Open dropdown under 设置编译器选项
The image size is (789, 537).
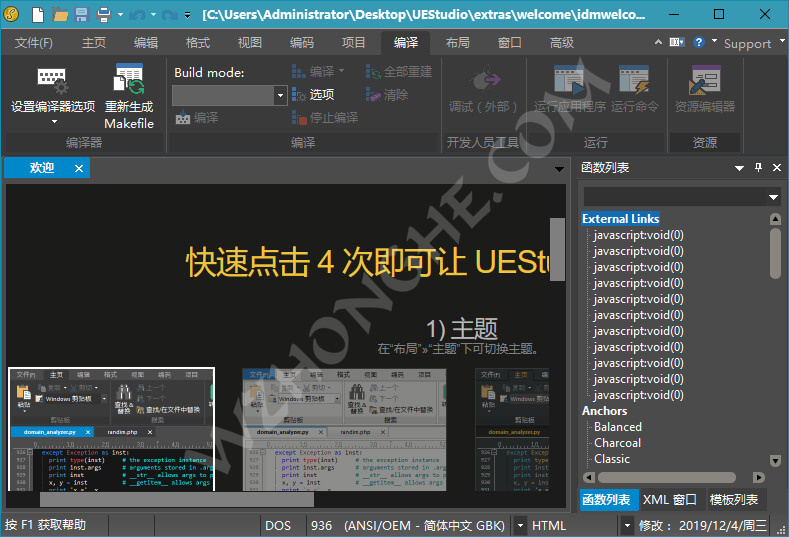pyautogui.click(x=54, y=121)
